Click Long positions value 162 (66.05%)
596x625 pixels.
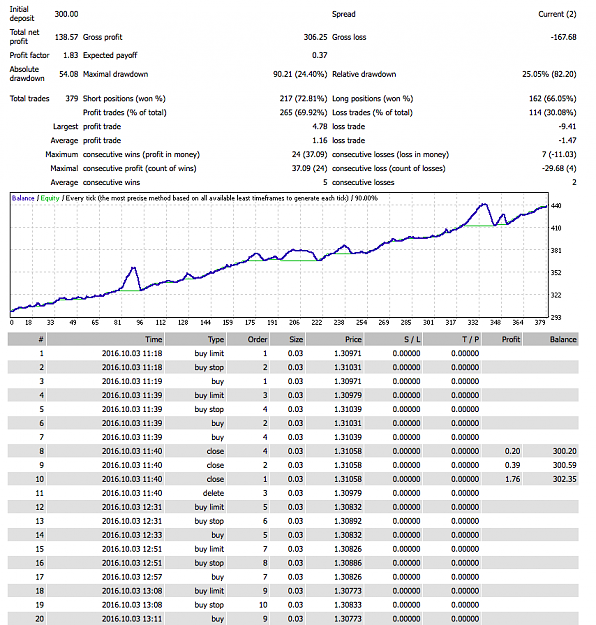(553, 98)
